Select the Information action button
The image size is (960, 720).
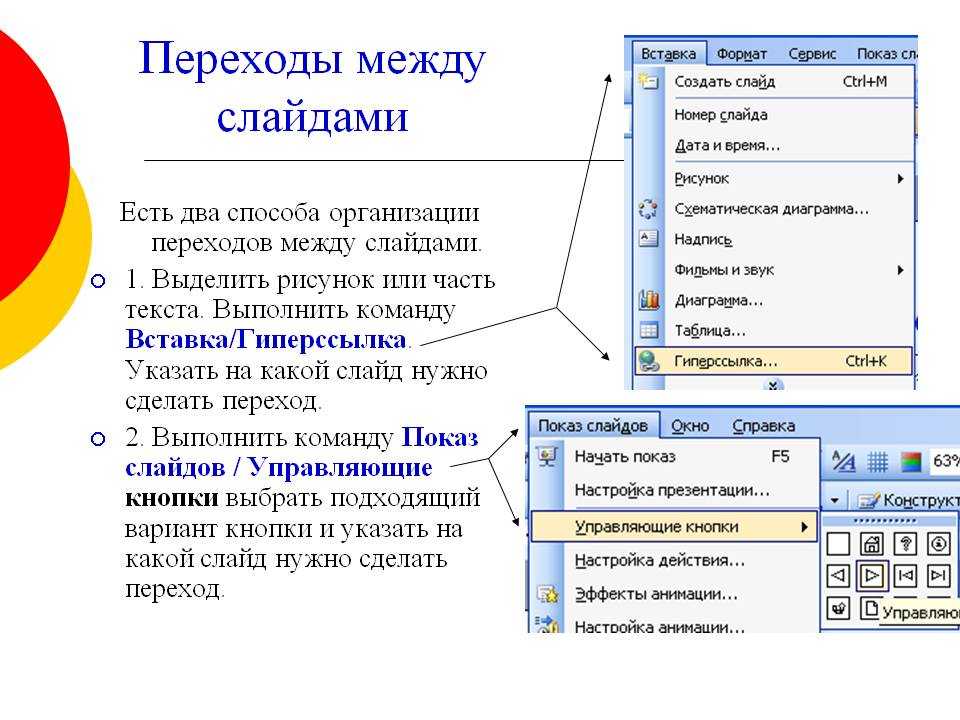[x=939, y=543]
